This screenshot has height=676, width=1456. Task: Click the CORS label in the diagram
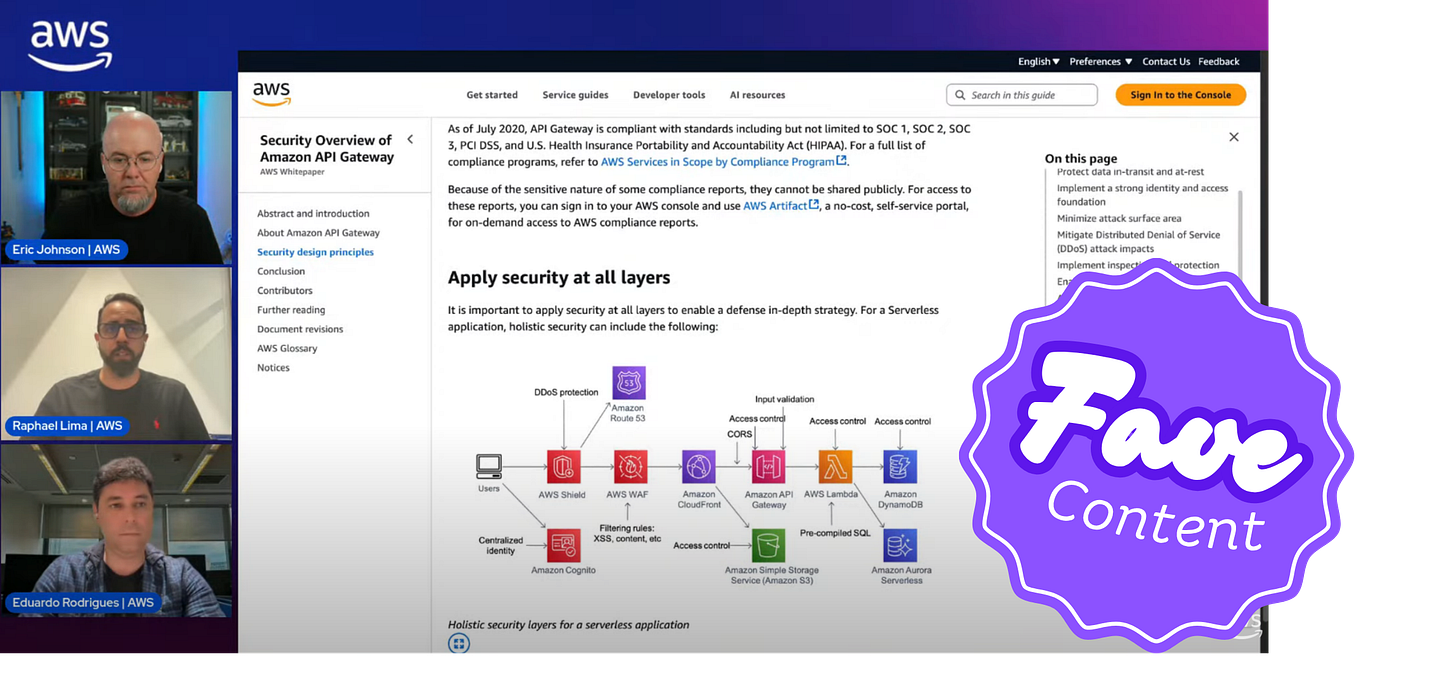pyautogui.click(x=739, y=434)
